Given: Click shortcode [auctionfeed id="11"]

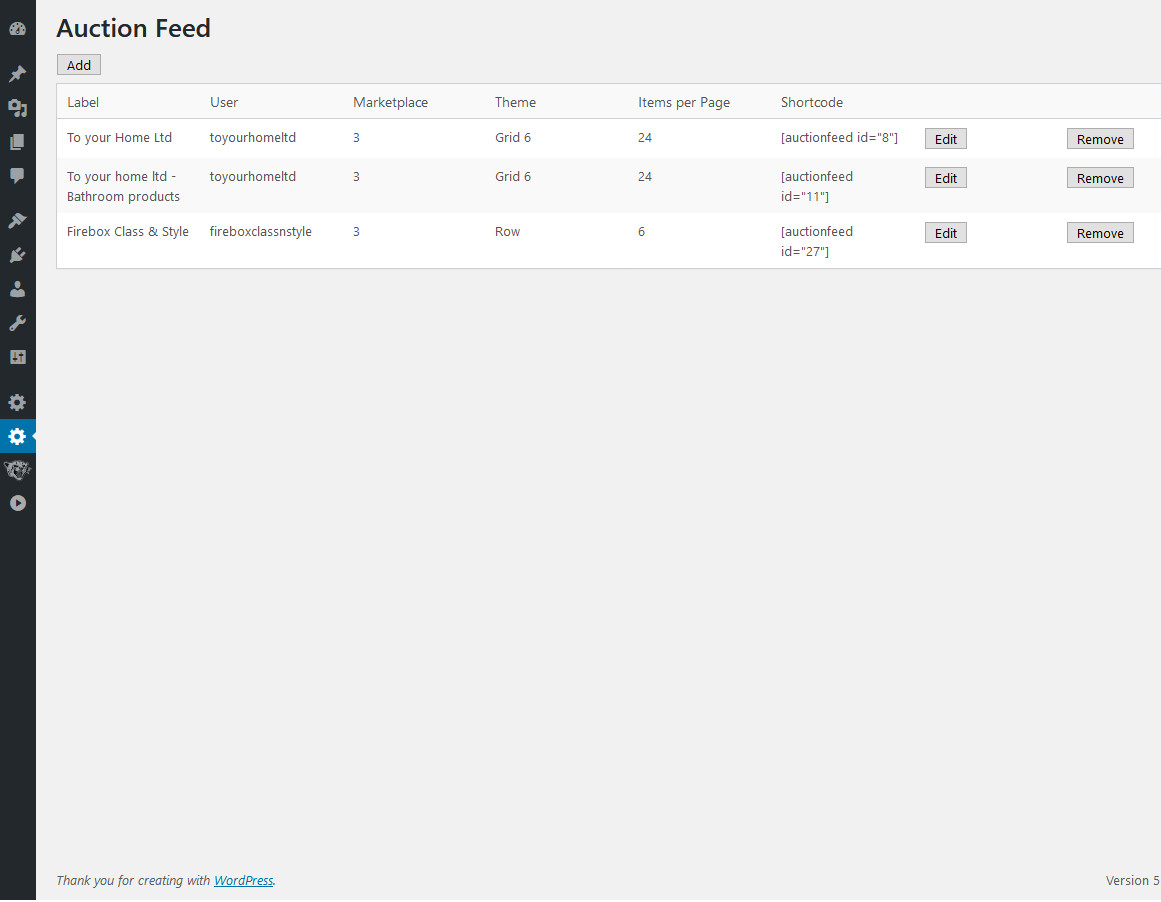Looking at the screenshot, I should tap(817, 187).
